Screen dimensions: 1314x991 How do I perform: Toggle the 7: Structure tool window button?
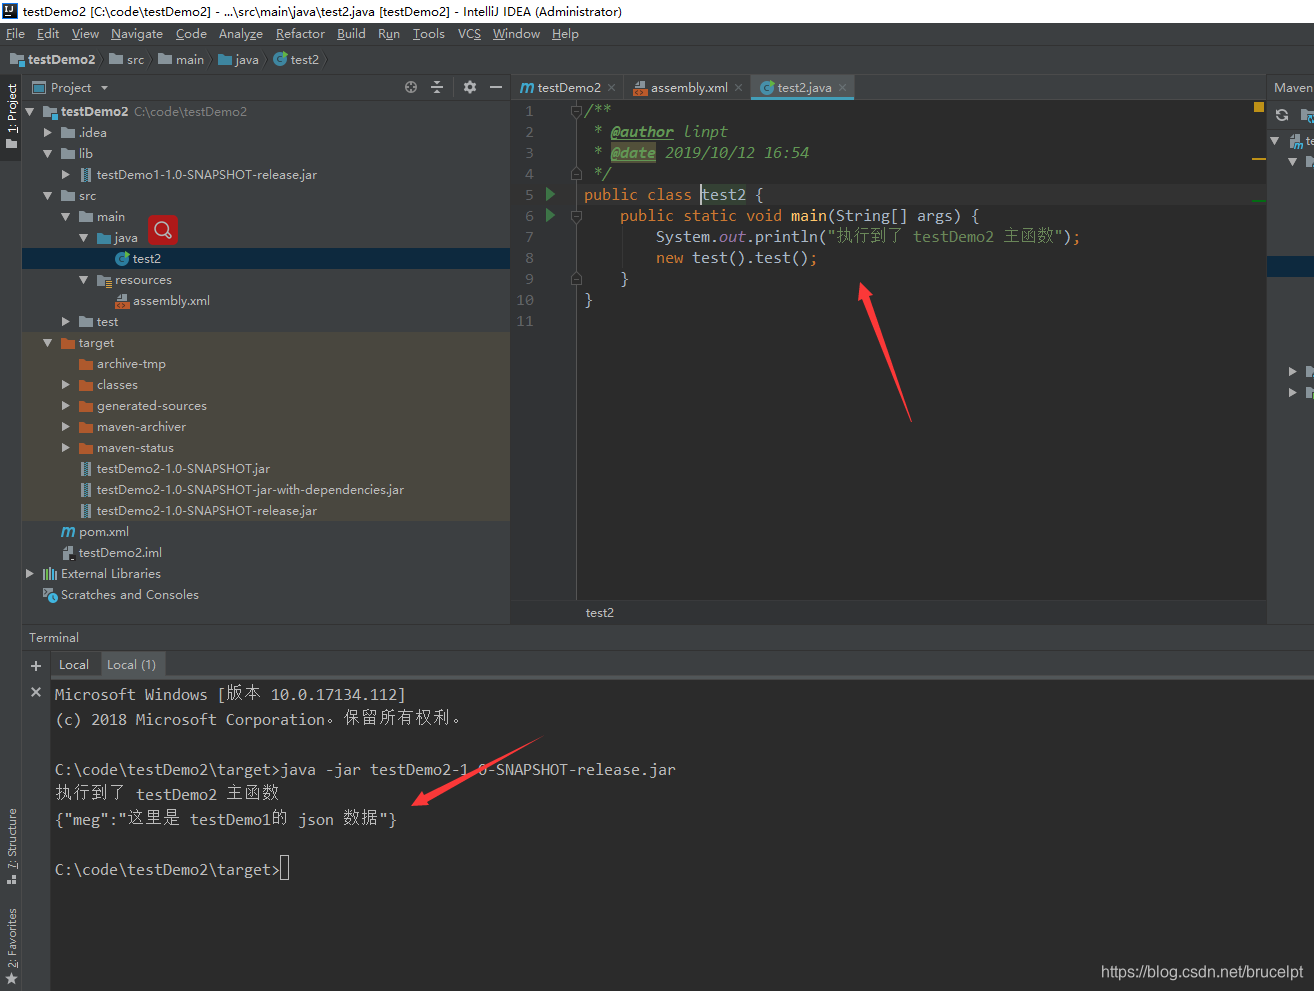click(x=11, y=846)
